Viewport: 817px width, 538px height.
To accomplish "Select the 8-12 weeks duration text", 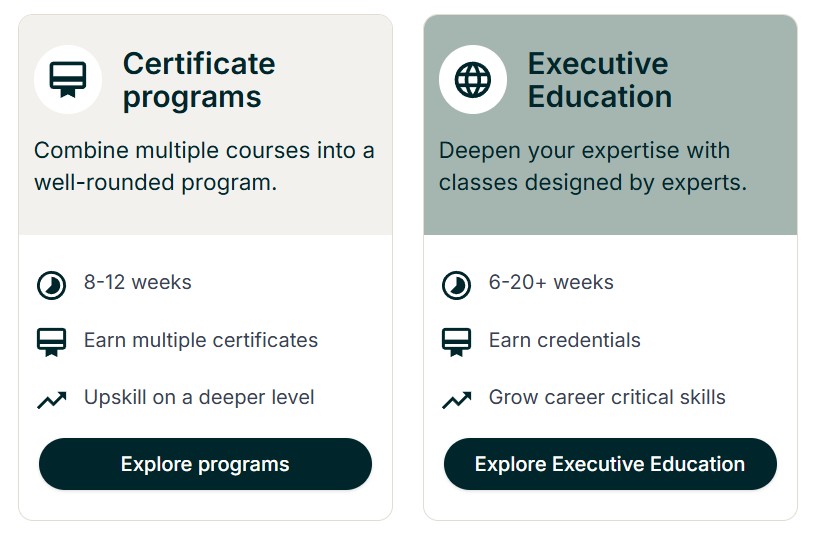I will 137,283.
